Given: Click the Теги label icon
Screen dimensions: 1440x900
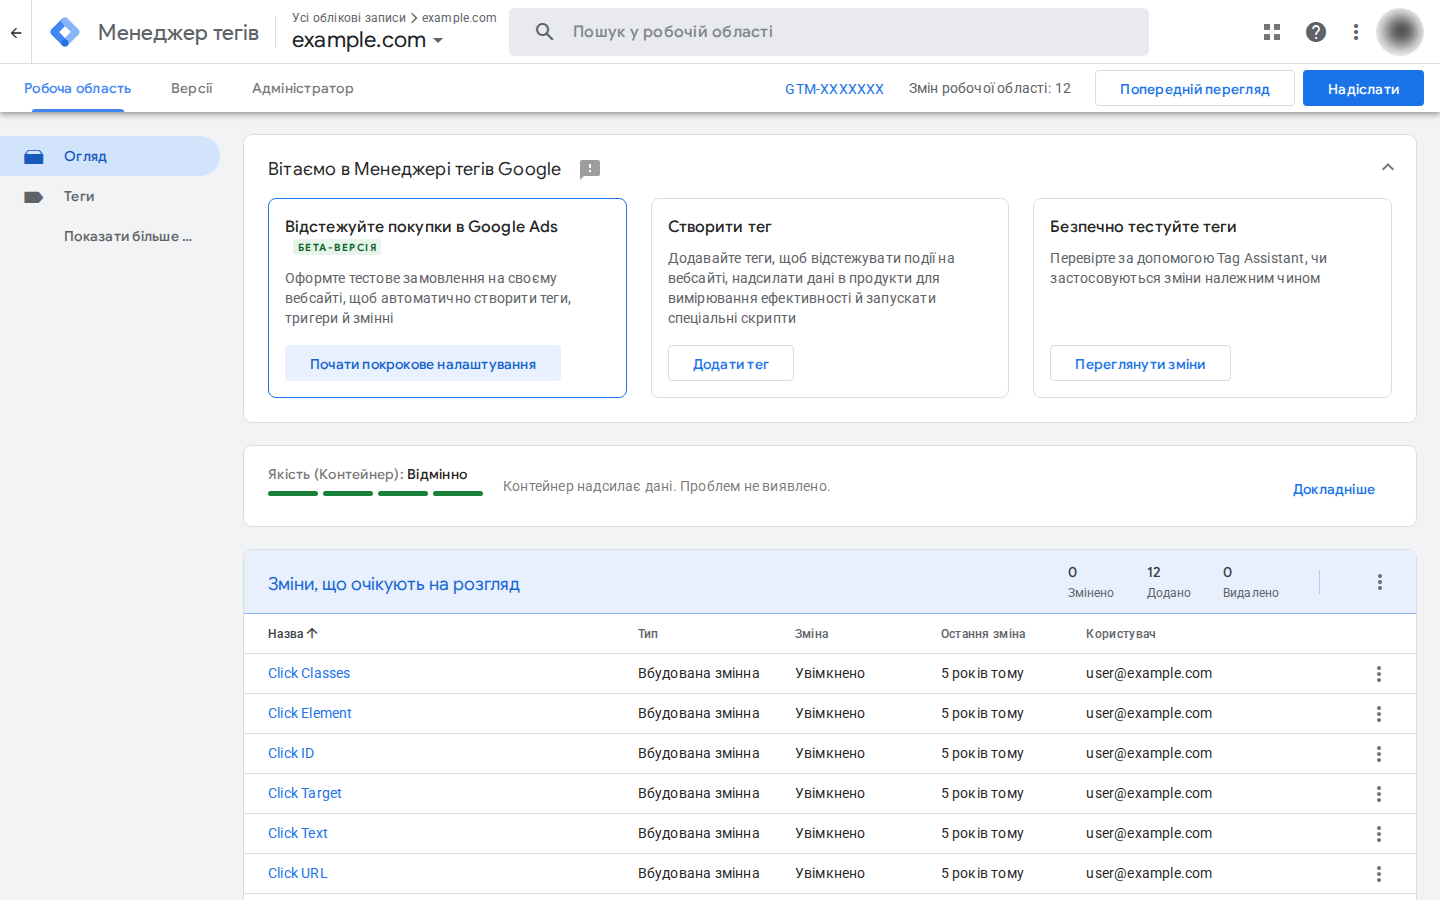Looking at the screenshot, I should (x=34, y=197).
